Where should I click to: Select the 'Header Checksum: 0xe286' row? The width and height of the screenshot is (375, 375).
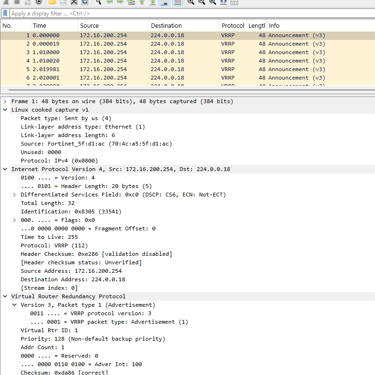pyautogui.click(x=96, y=254)
